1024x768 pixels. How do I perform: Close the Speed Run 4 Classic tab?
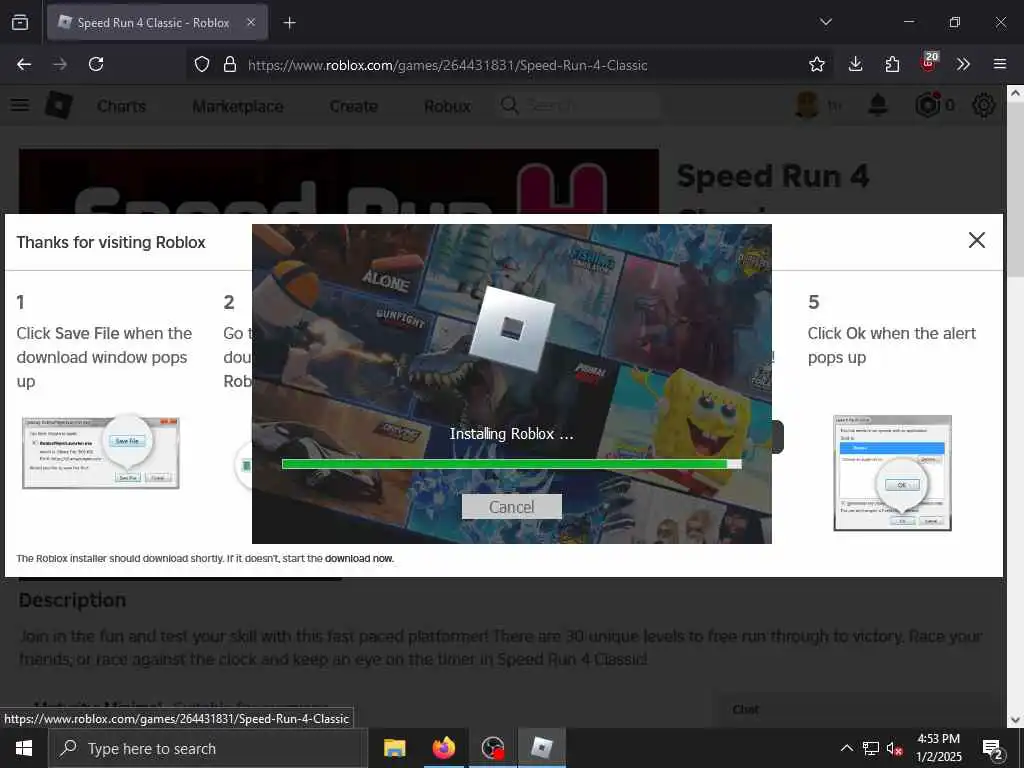coord(251,22)
